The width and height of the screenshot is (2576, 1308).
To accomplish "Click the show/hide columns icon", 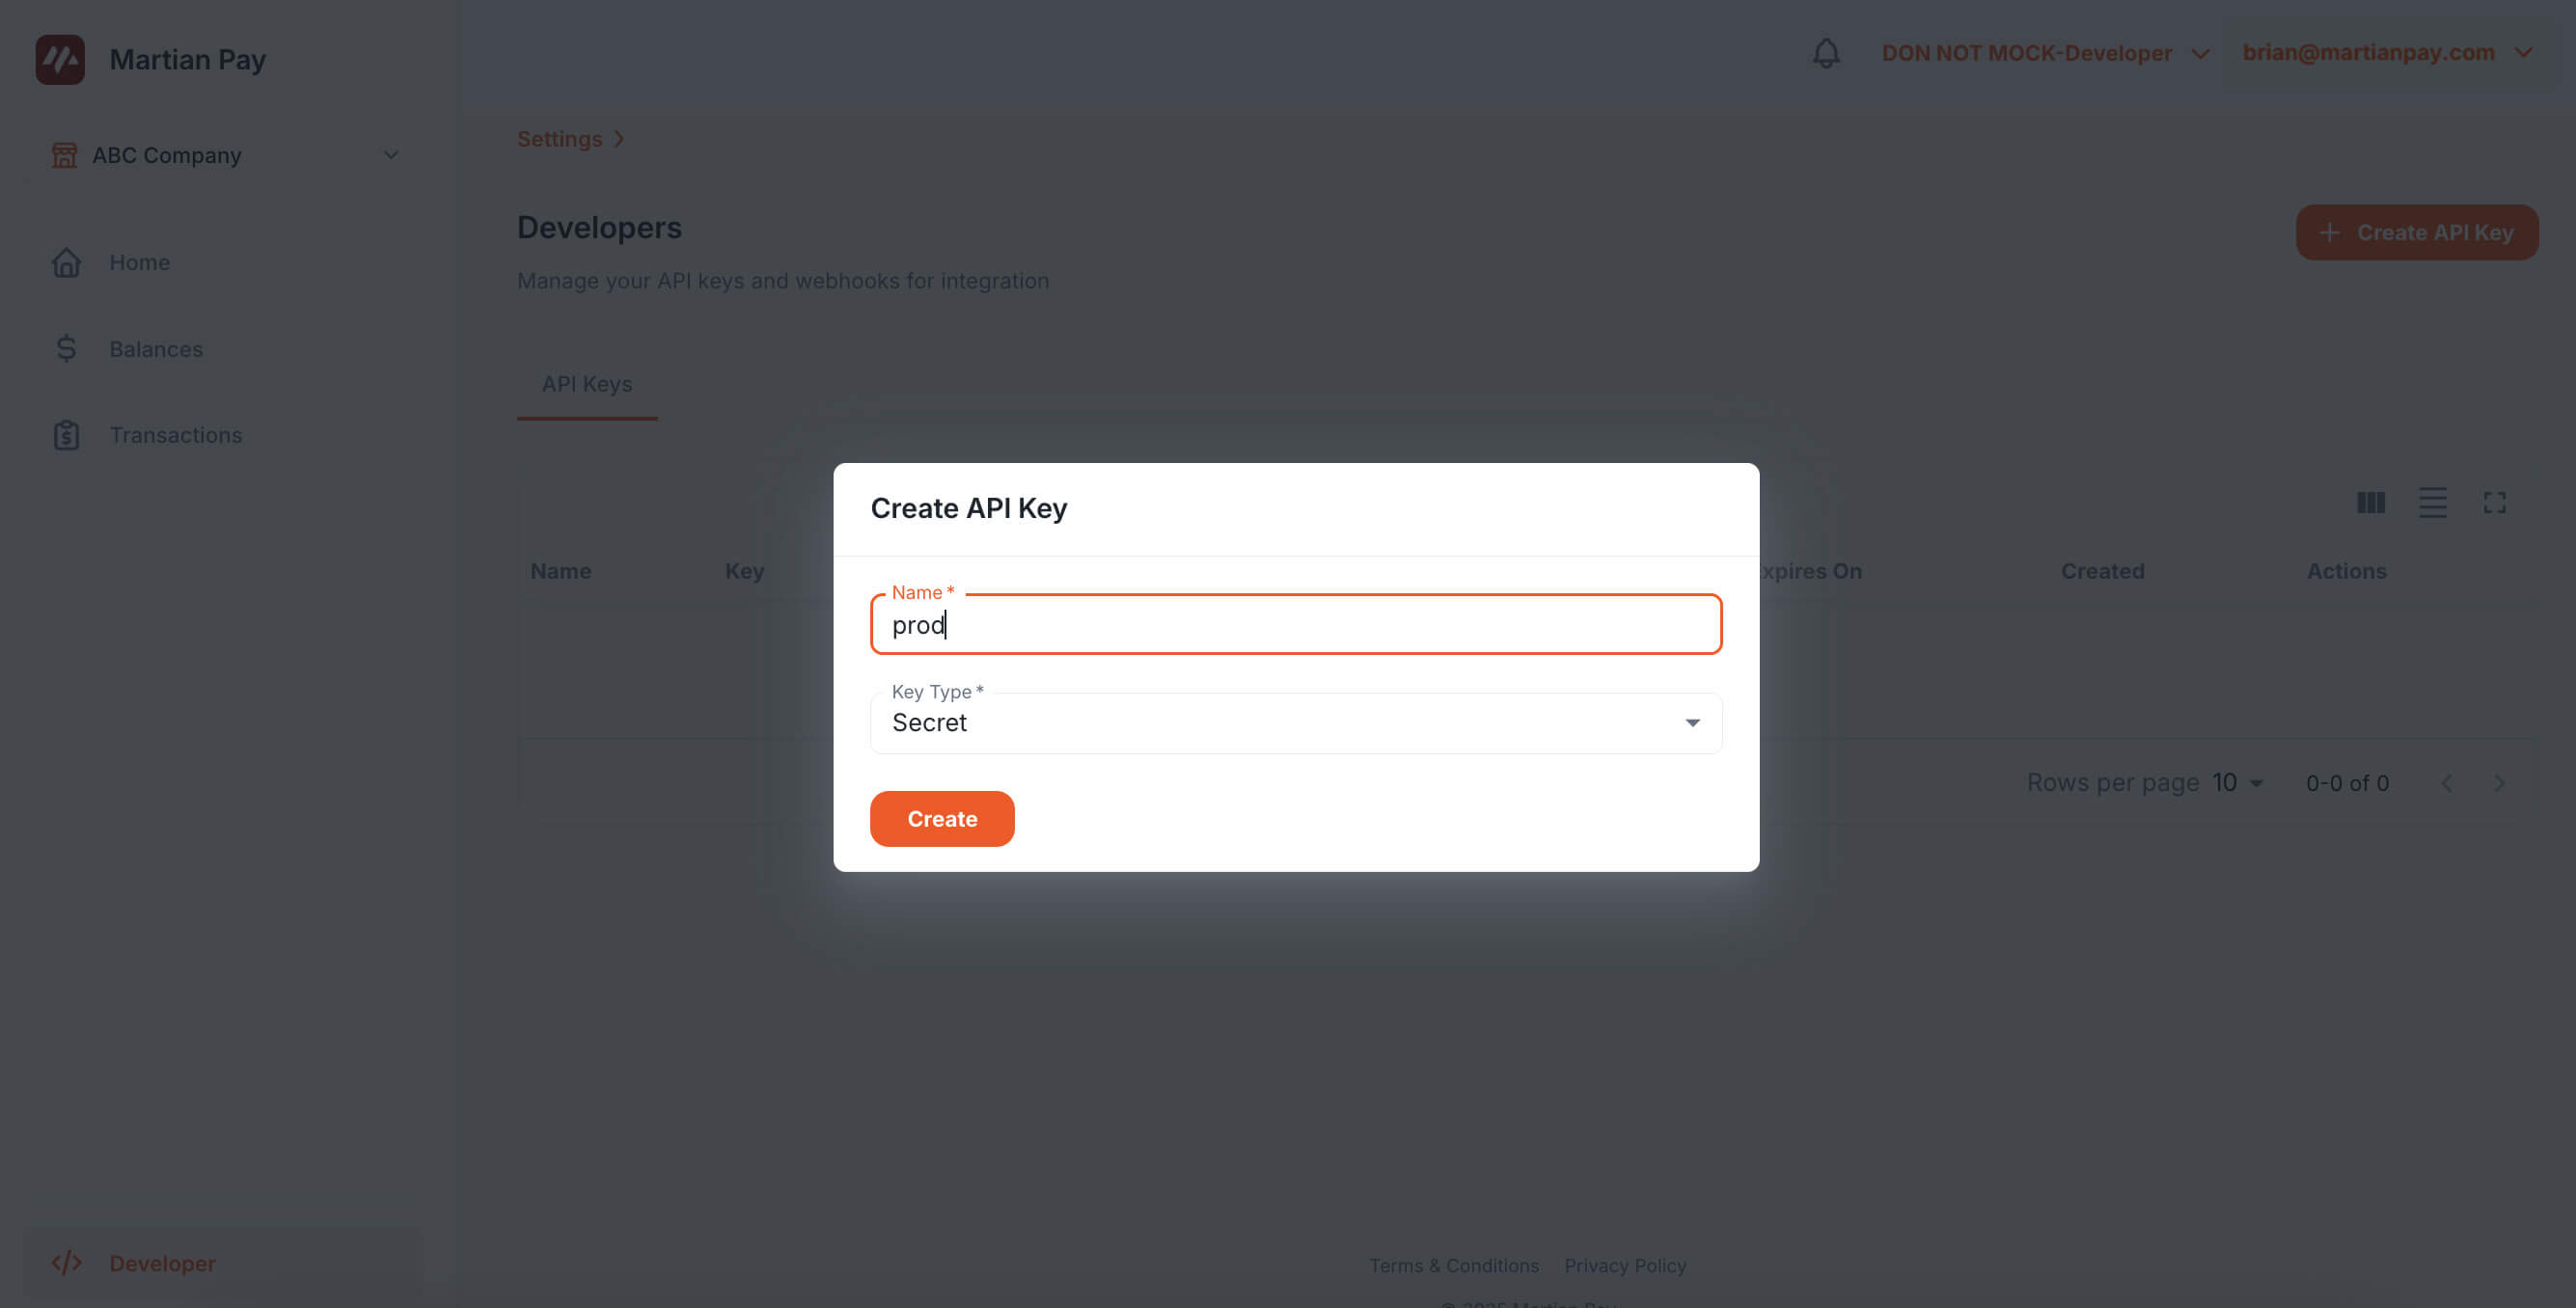I will 2370,502.
